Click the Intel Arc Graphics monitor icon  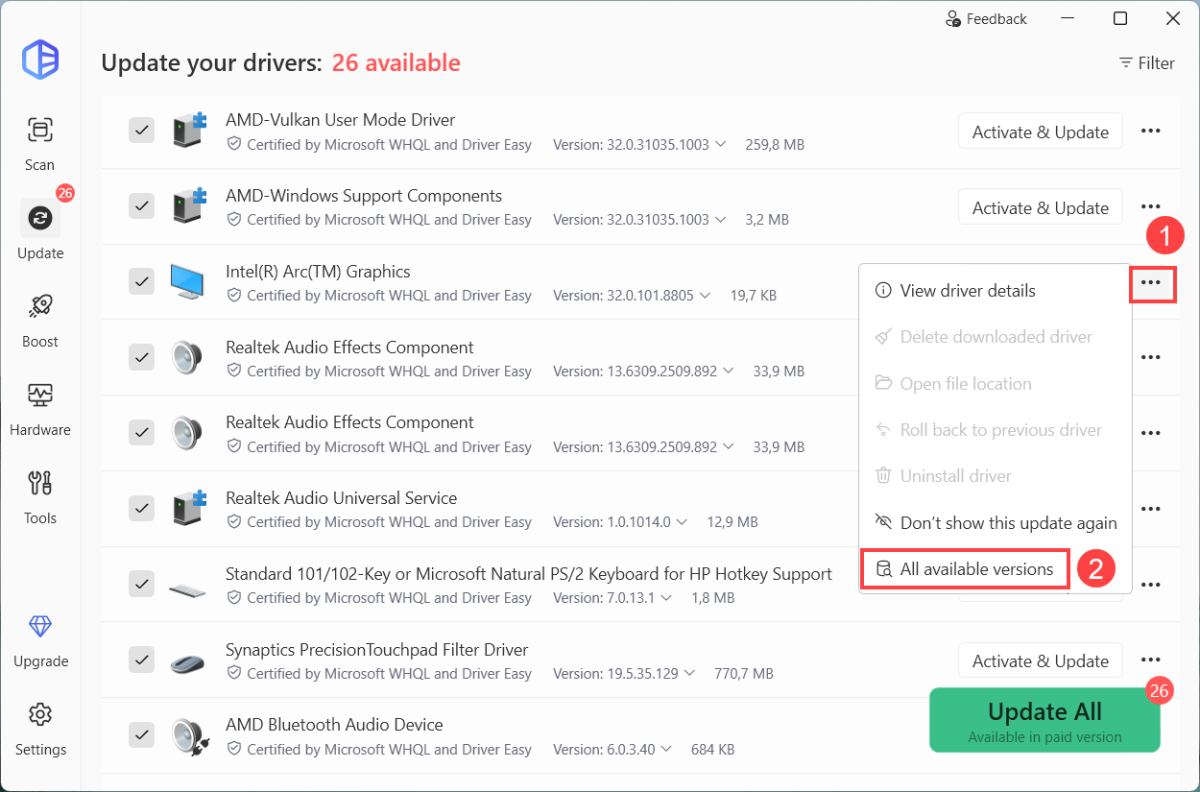pyautogui.click(x=188, y=283)
